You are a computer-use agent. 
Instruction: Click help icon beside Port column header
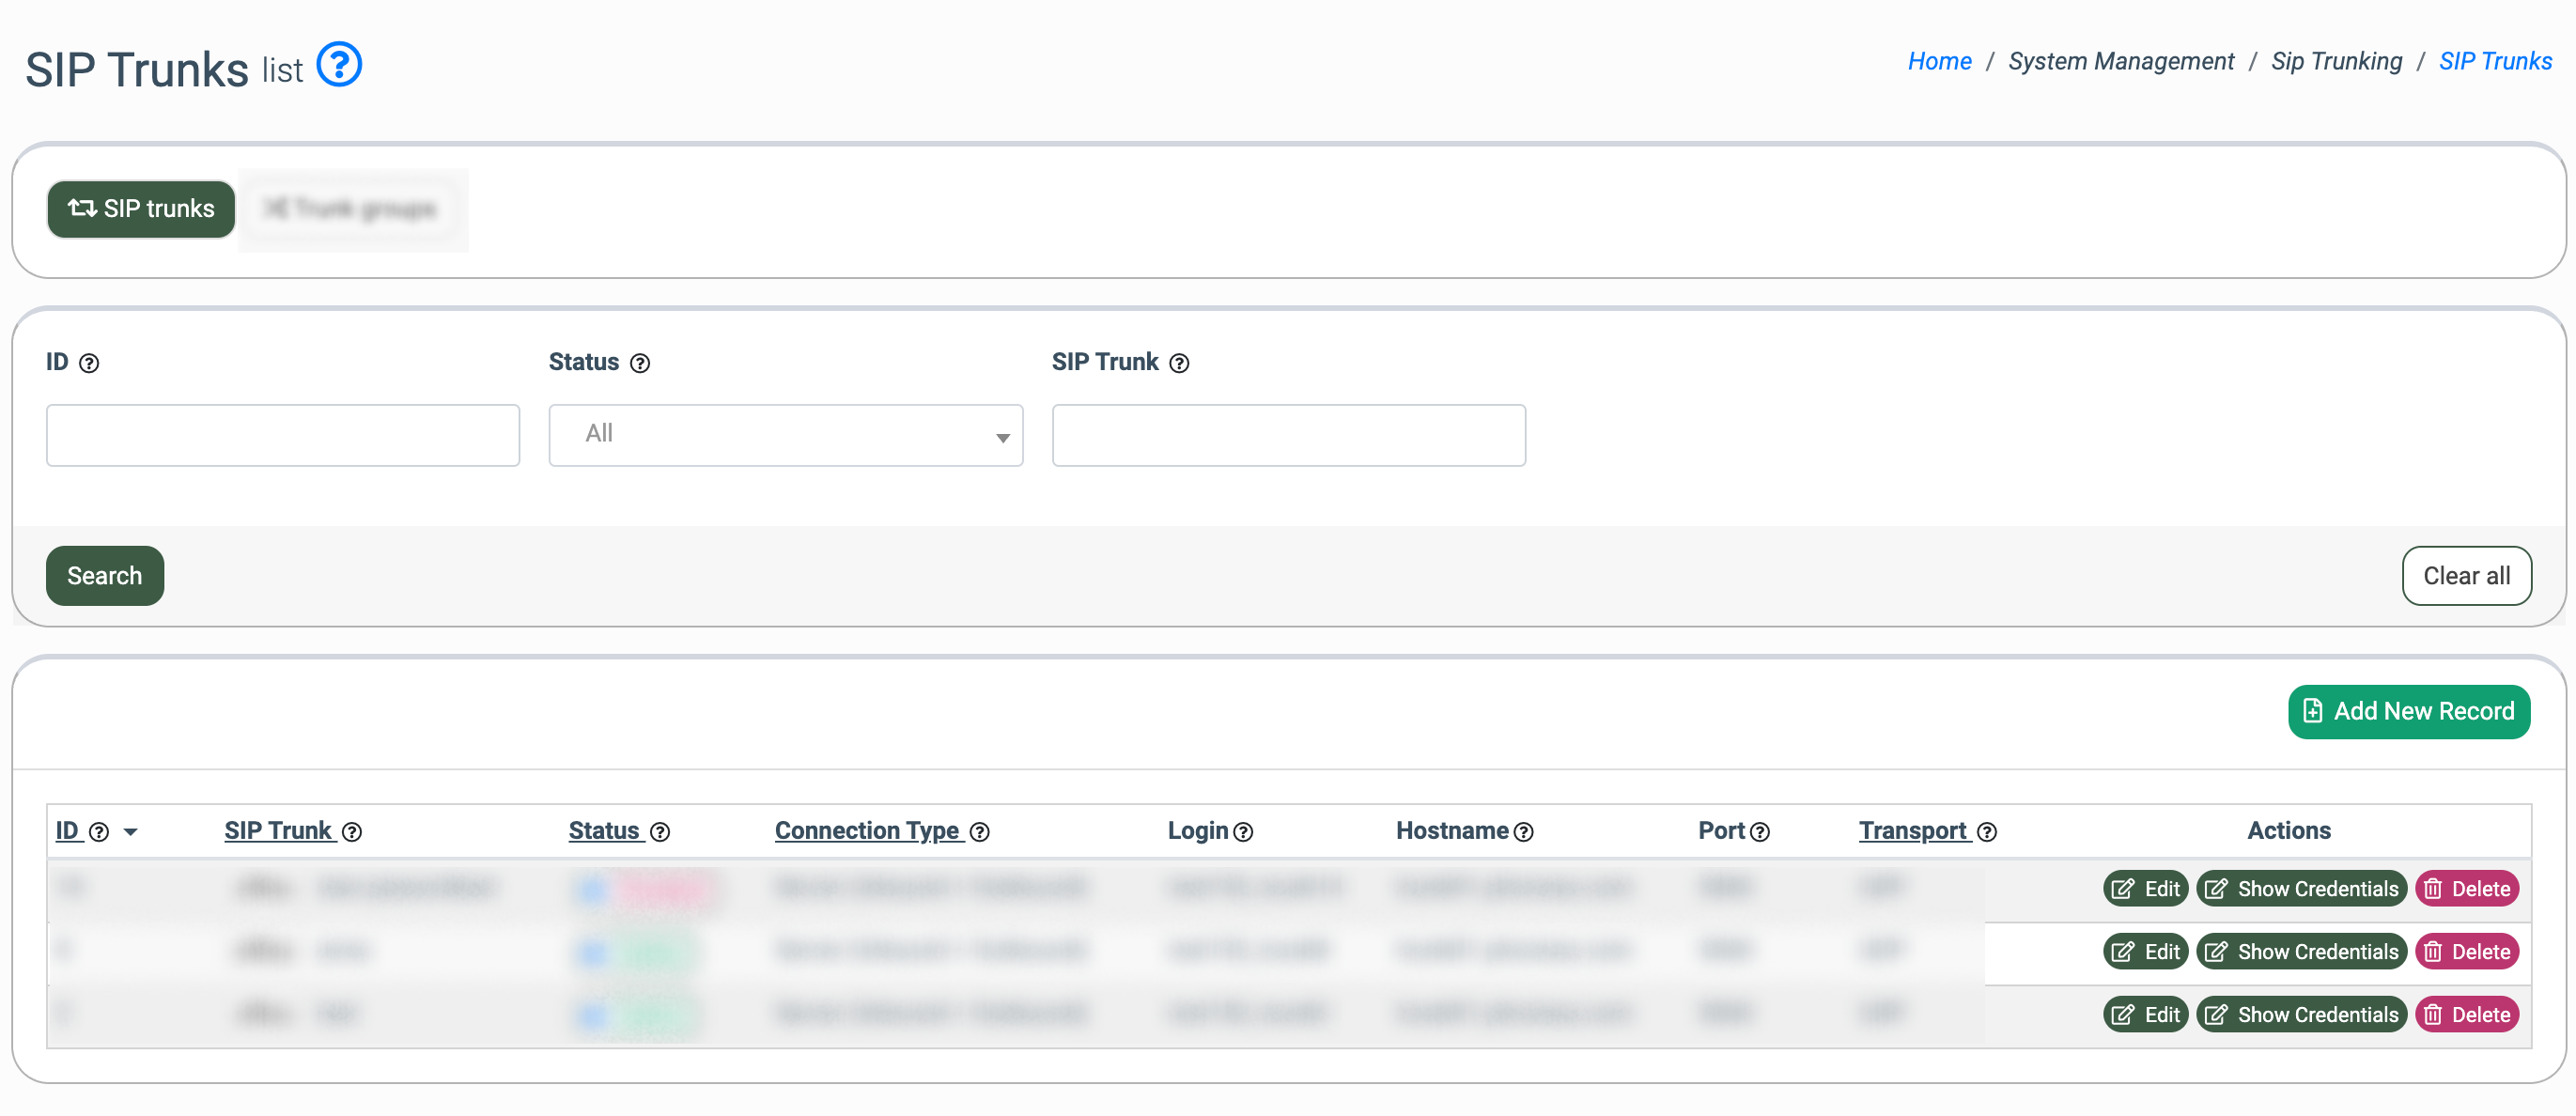[x=1760, y=832]
